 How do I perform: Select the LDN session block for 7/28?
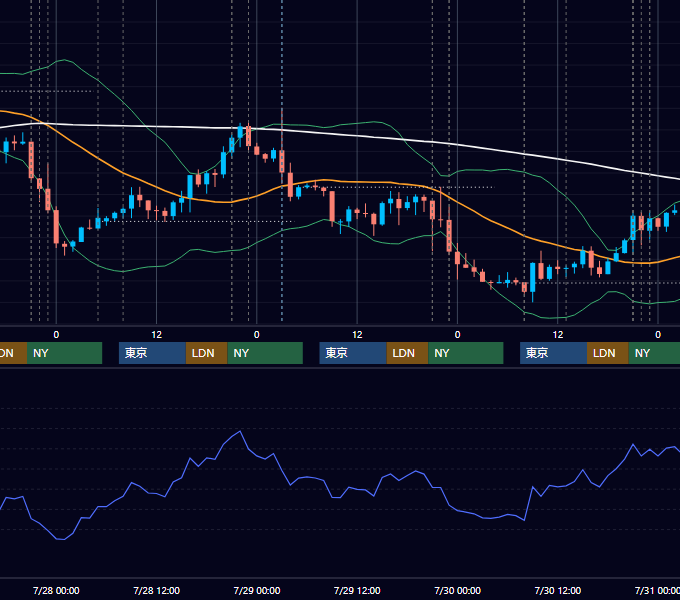tap(206, 353)
